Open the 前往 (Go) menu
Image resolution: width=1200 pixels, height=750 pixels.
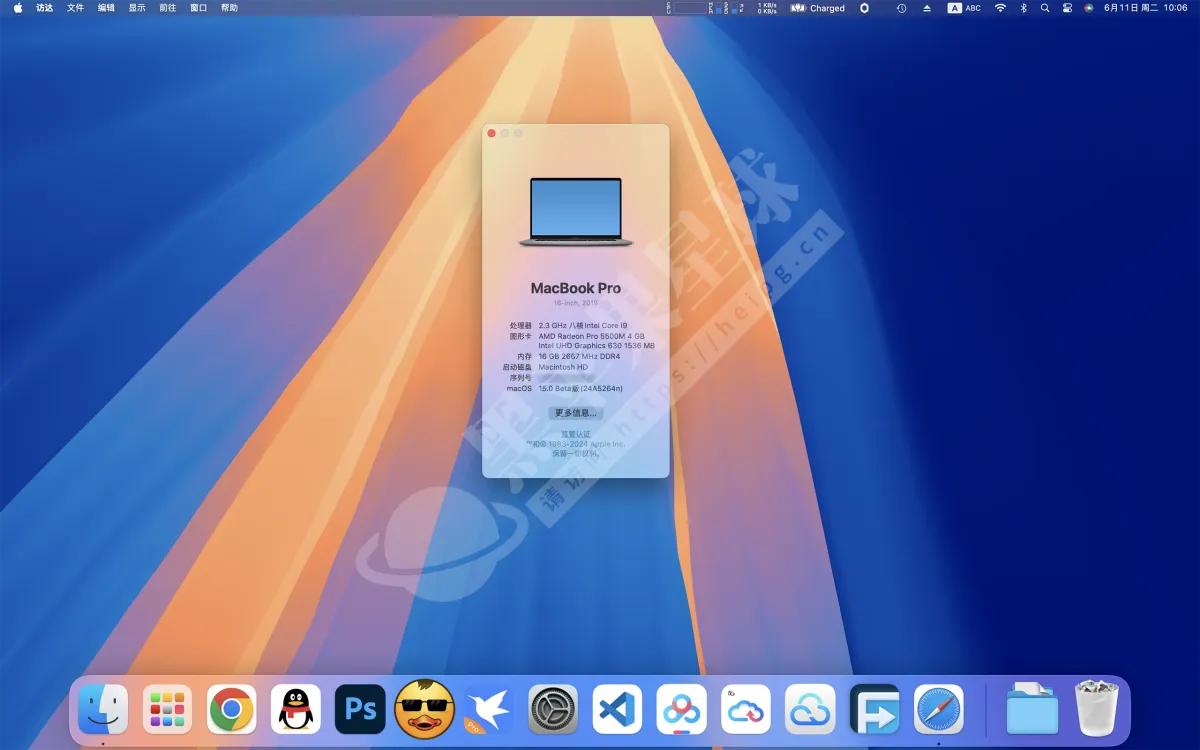pos(166,8)
